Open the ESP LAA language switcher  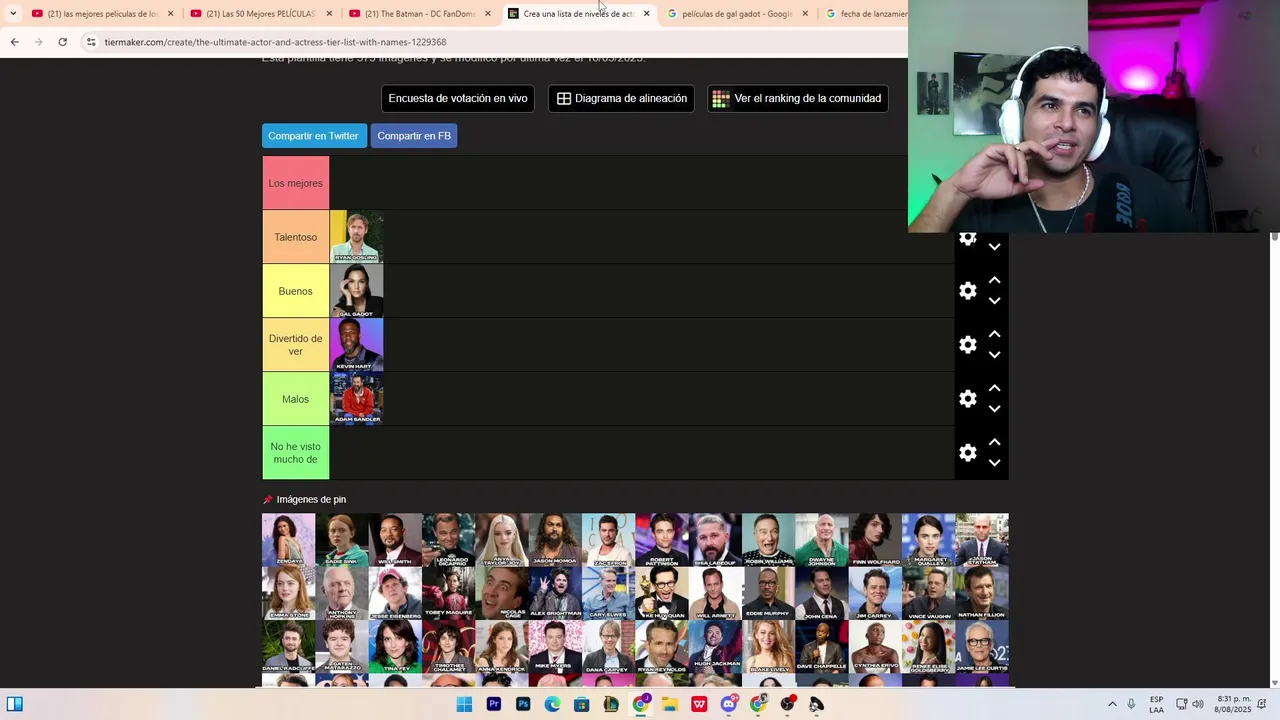(1156, 704)
